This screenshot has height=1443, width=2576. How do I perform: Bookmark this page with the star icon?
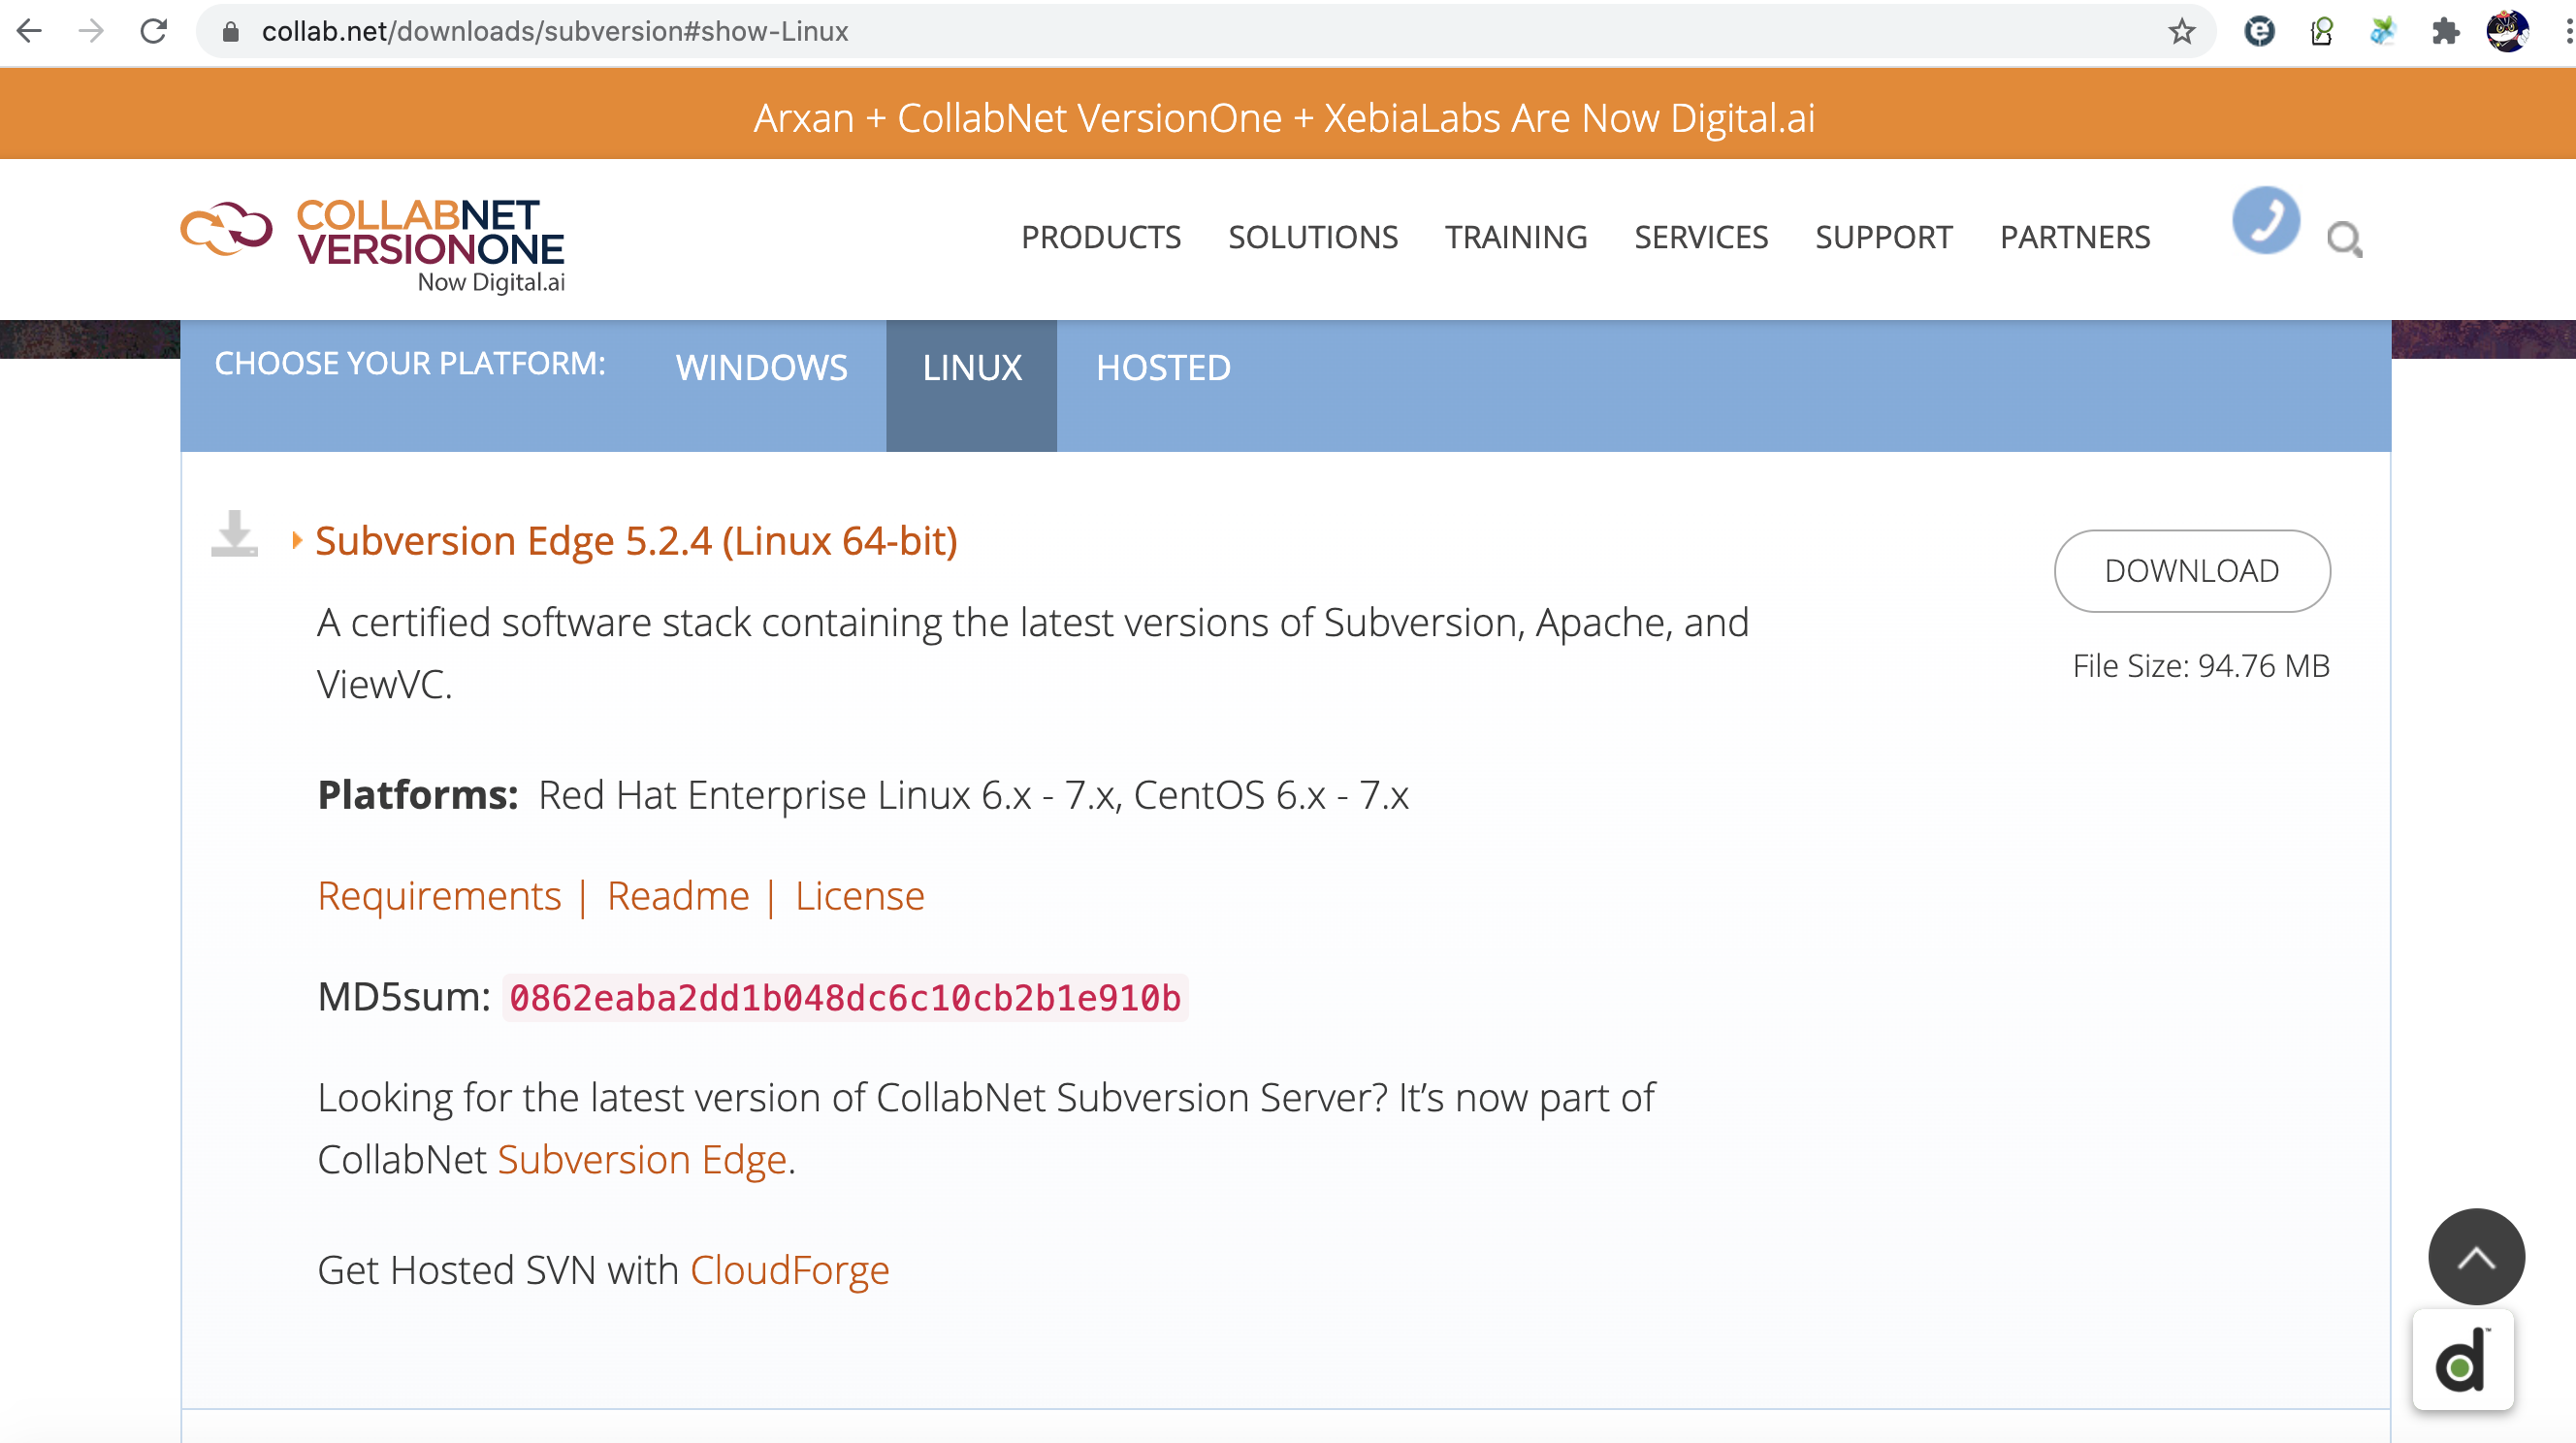click(x=2182, y=31)
